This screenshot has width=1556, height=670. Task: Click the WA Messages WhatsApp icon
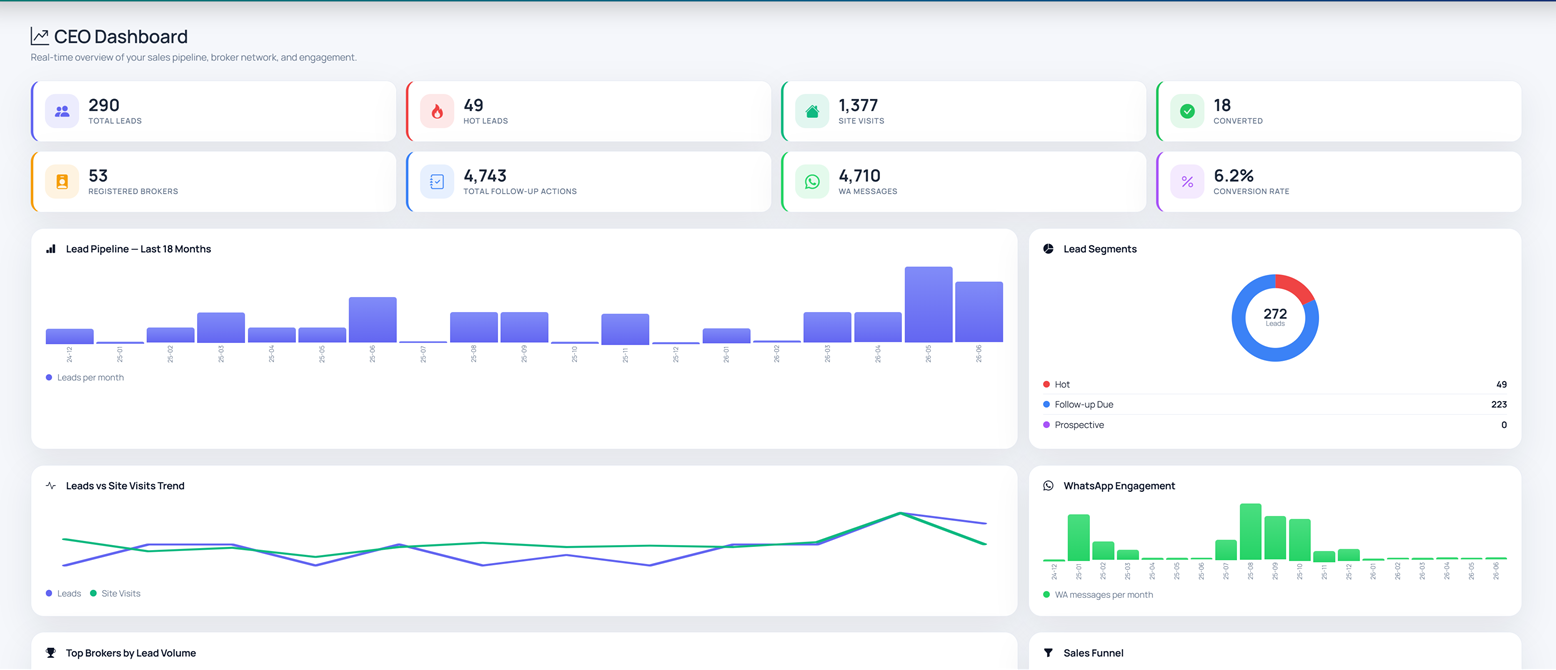(812, 182)
